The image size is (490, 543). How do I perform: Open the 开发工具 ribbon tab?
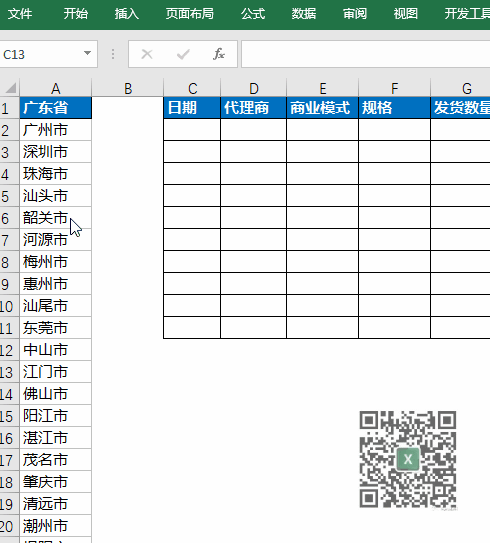tap(467, 14)
